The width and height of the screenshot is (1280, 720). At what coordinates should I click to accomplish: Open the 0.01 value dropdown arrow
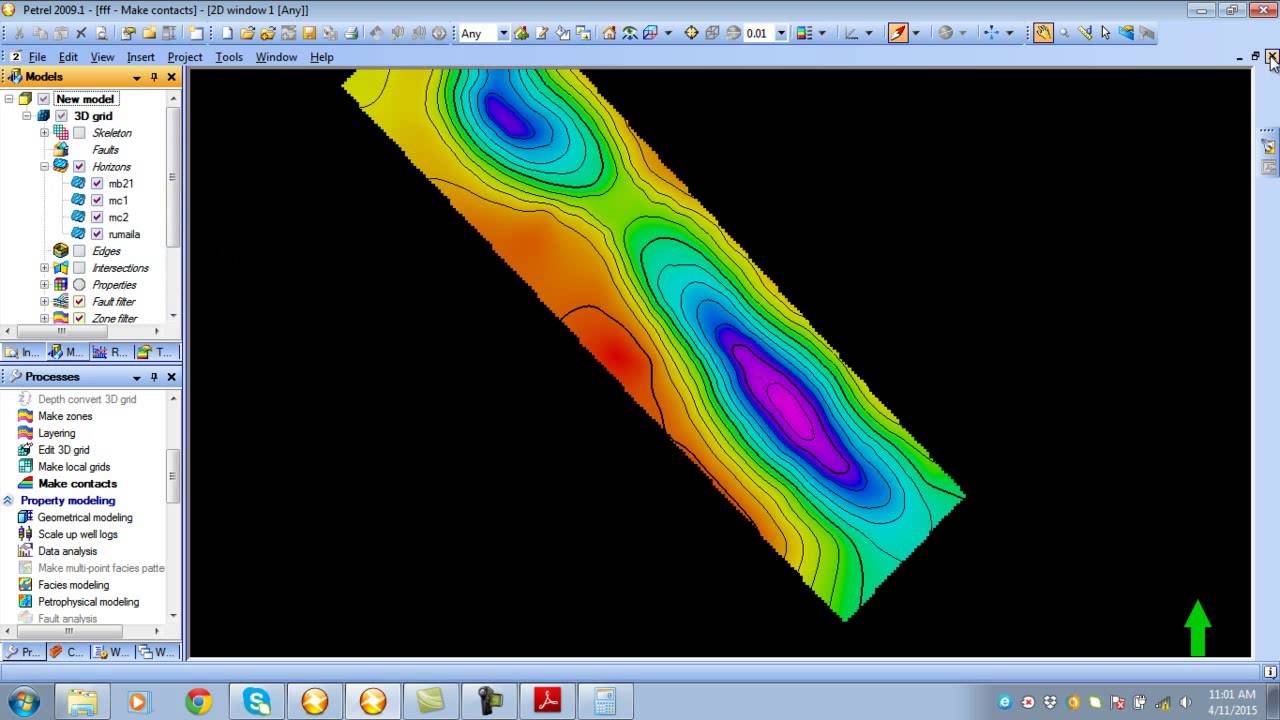point(782,33)
